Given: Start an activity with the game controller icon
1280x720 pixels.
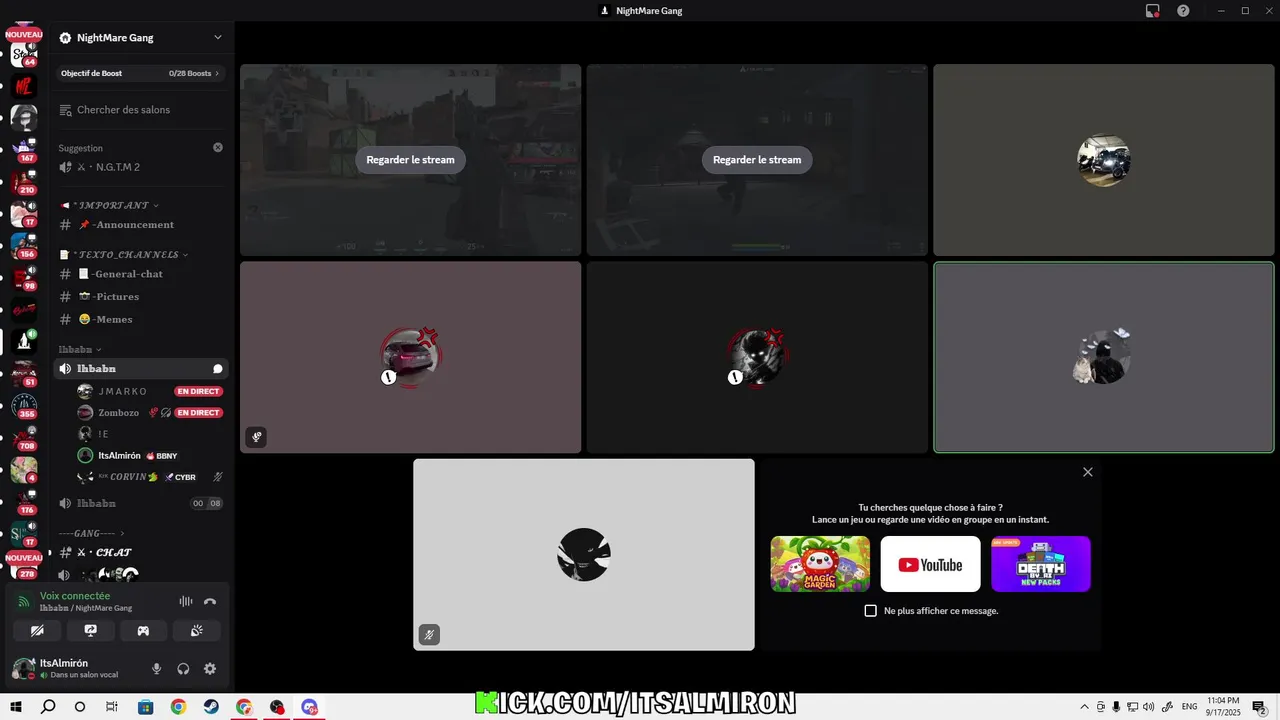Looking at the screenshot, I should tap(143, 631).
